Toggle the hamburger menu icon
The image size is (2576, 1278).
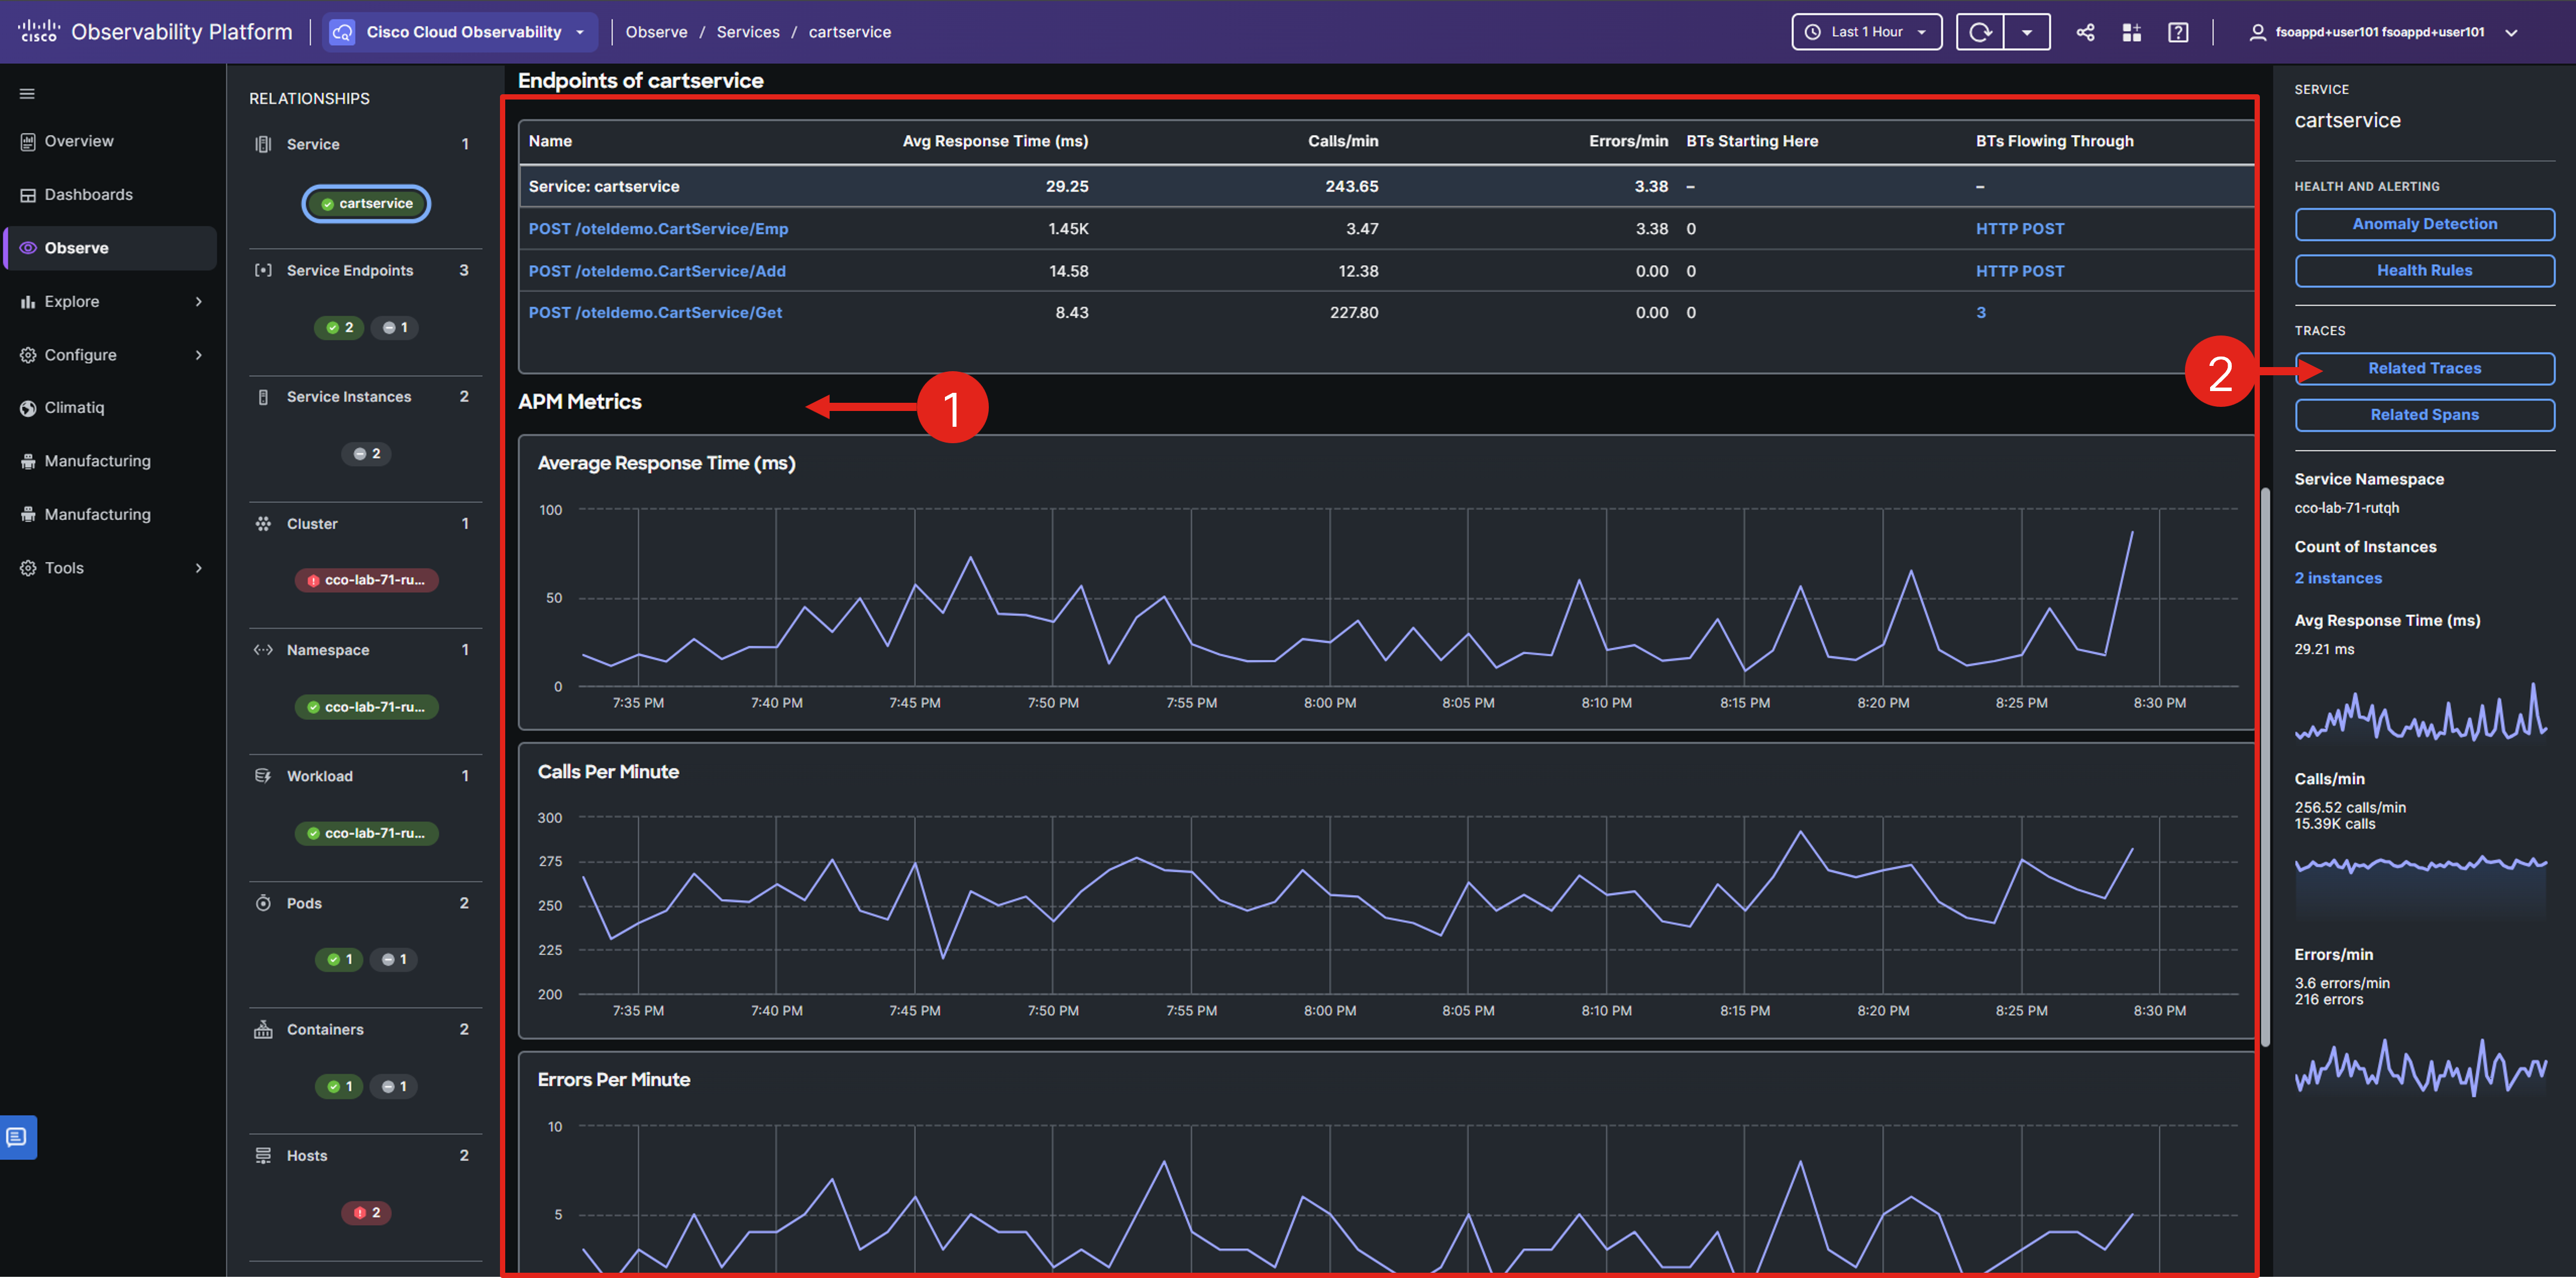coord(27,94)
